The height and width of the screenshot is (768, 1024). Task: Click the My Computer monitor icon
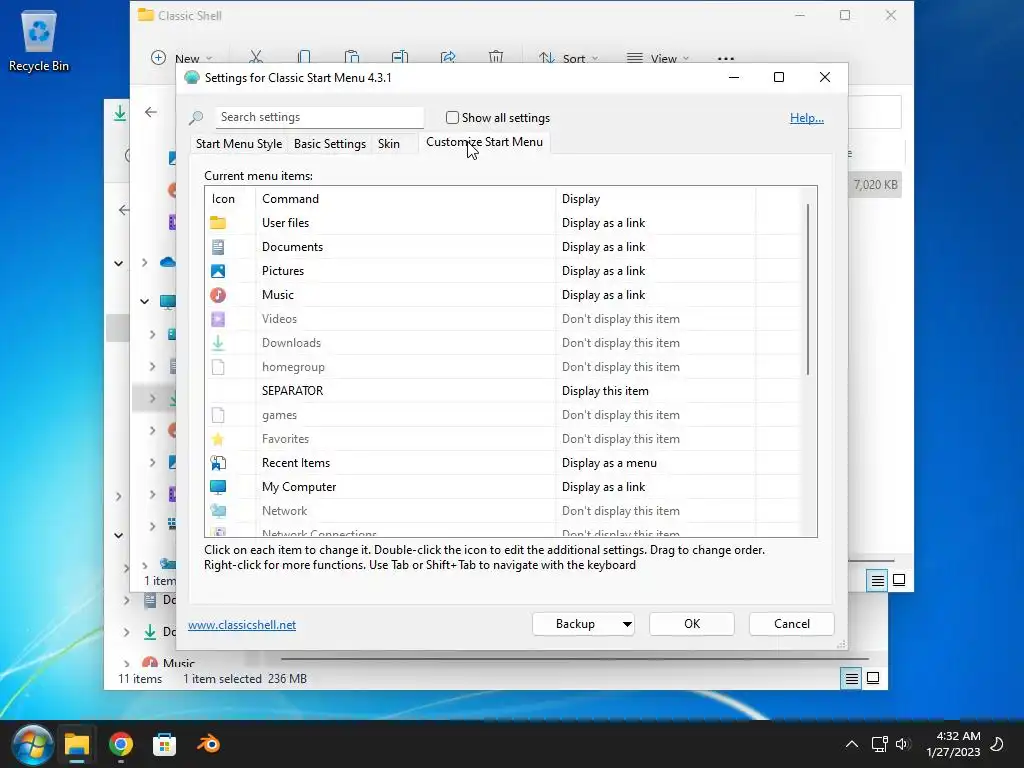(218, 487)
